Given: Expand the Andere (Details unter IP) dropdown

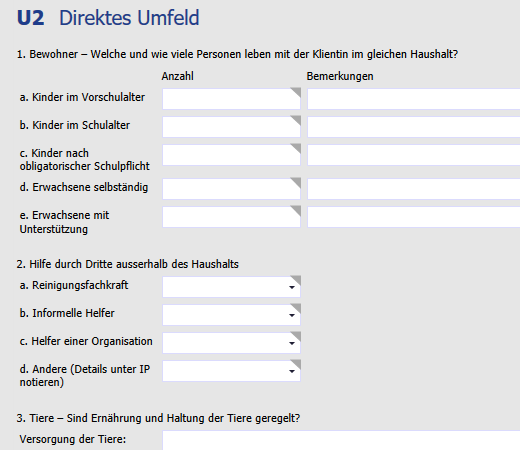Looking at the screenshot, I should click(231, 371).
